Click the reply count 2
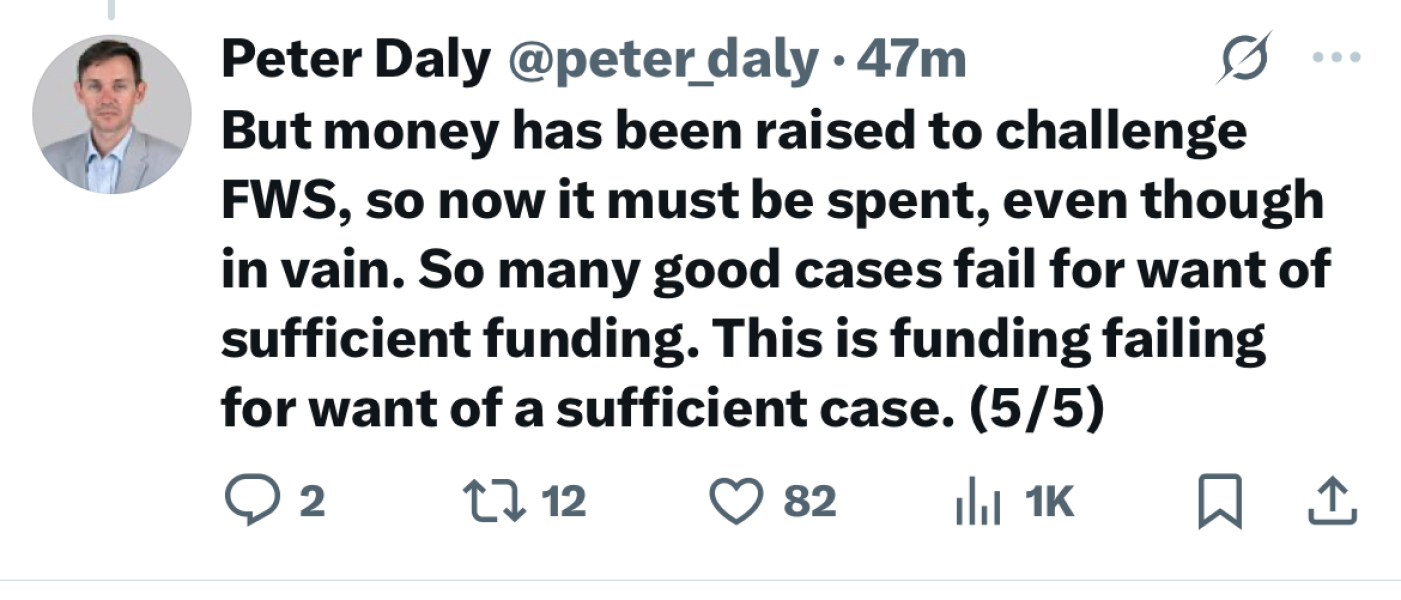This screenshot has height=600, width=1401. (x=312, y=501)
